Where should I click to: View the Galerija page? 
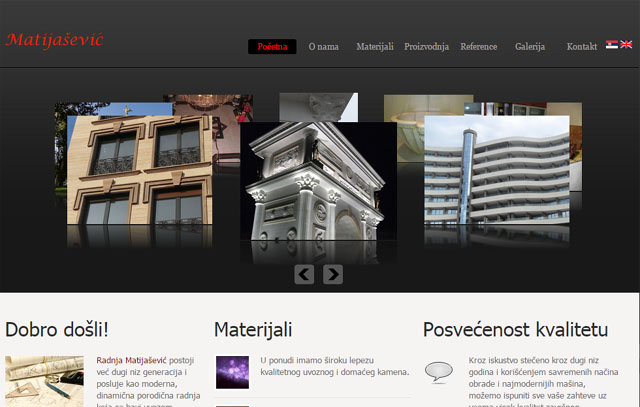coord(530,47)
